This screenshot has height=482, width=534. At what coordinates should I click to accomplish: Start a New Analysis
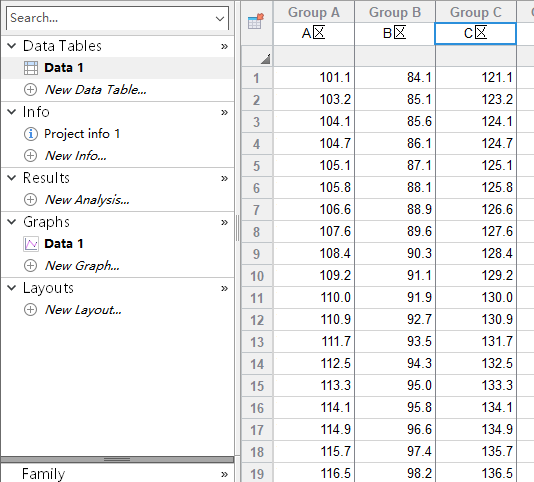87,200
